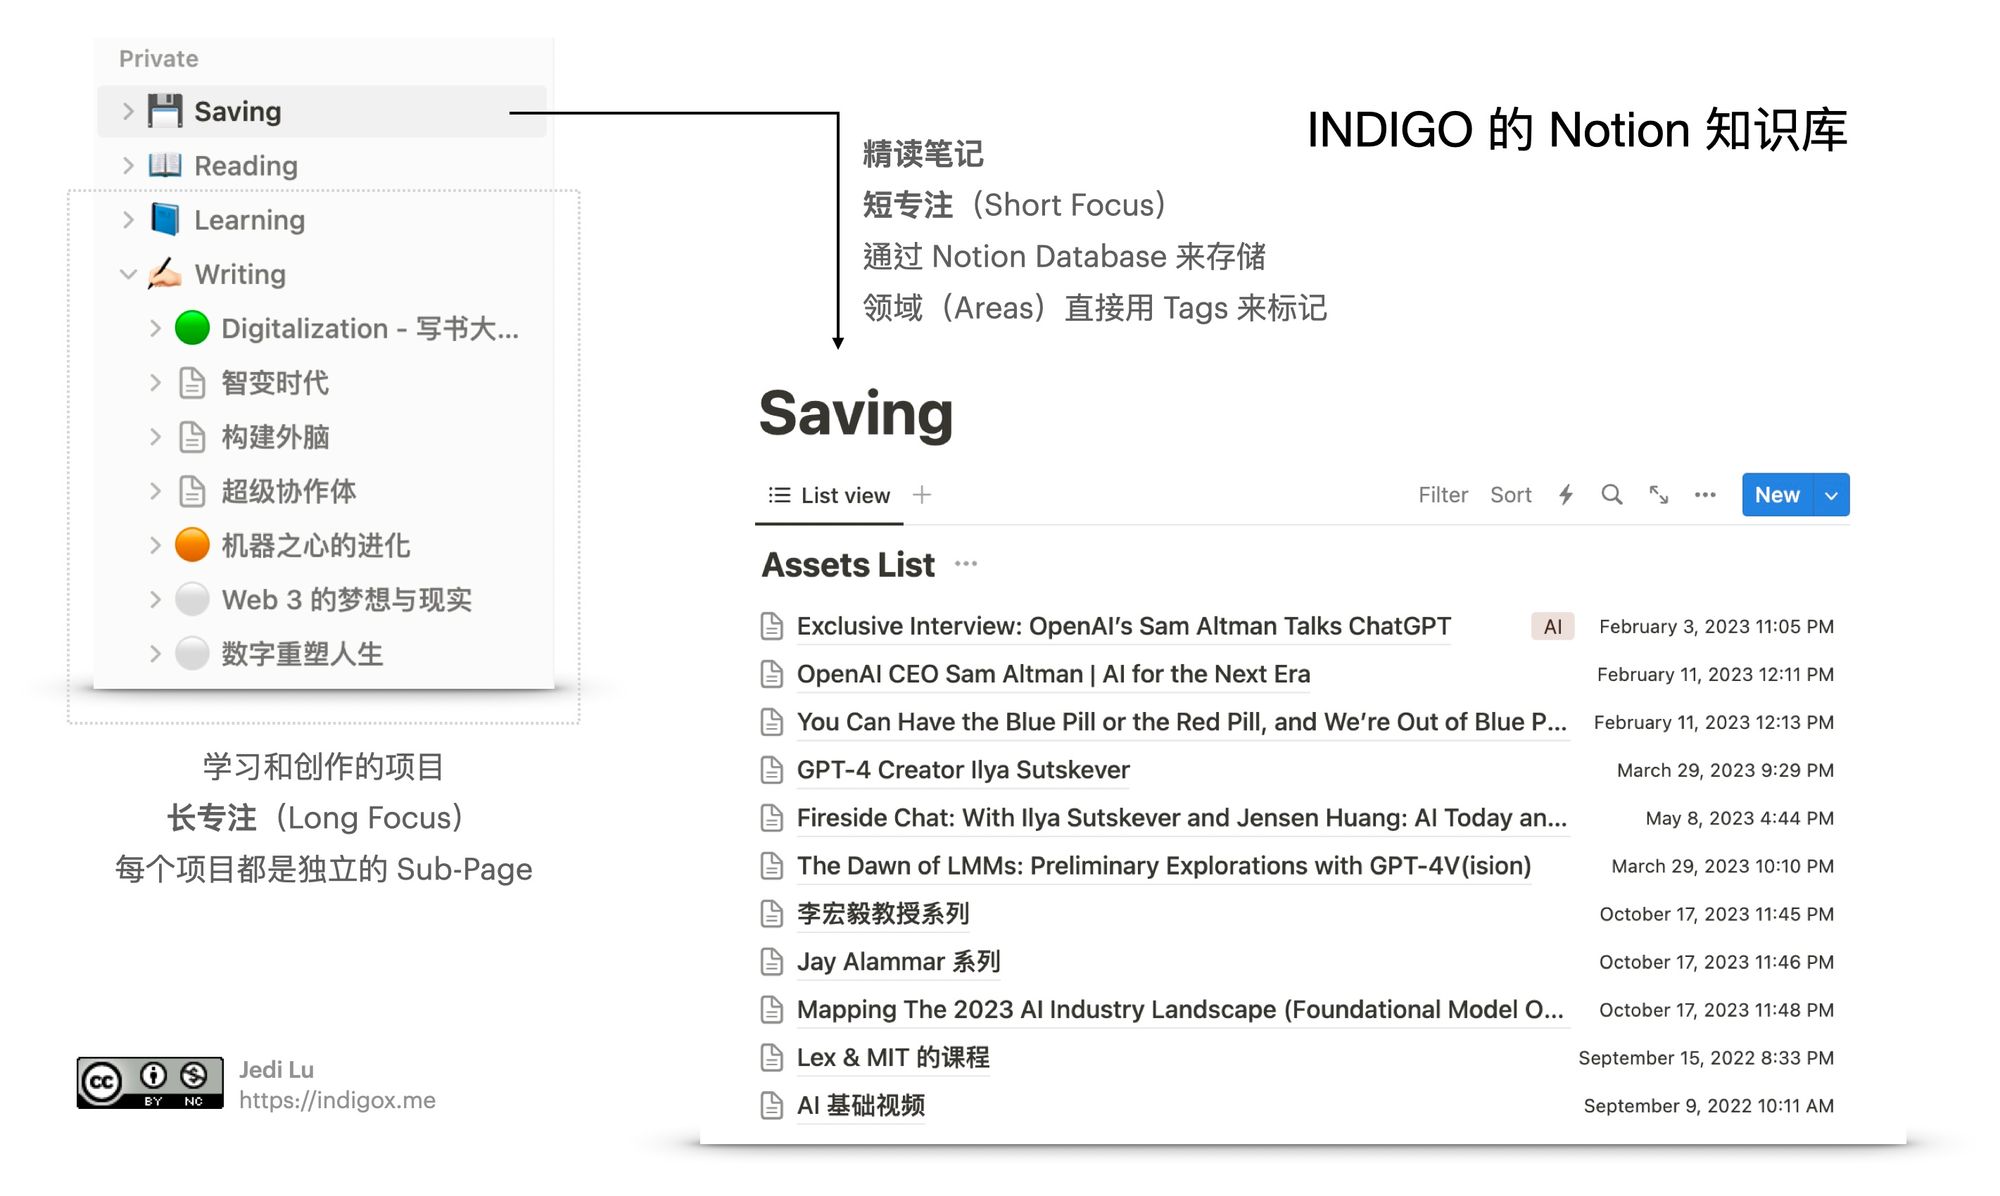Toggle the Sort option in database toolbar

[1512, 494]
